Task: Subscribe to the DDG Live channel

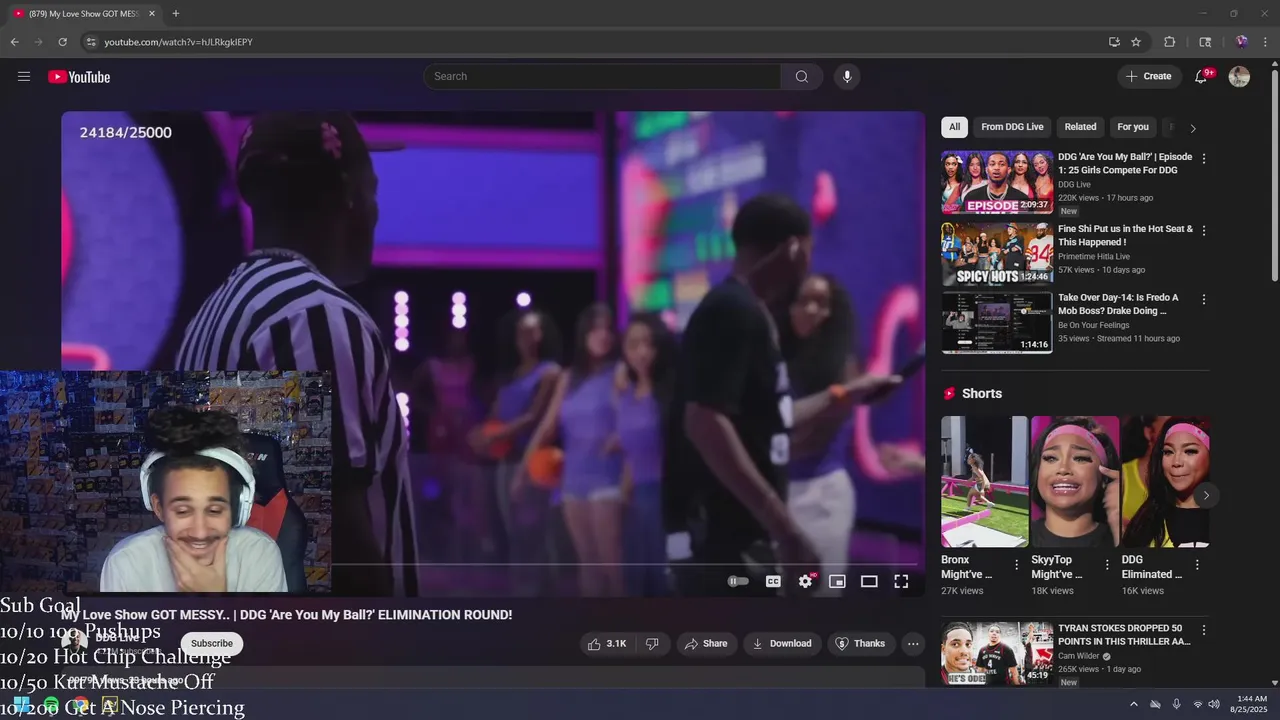Action: pyautogui.click(x=212, y=644)
